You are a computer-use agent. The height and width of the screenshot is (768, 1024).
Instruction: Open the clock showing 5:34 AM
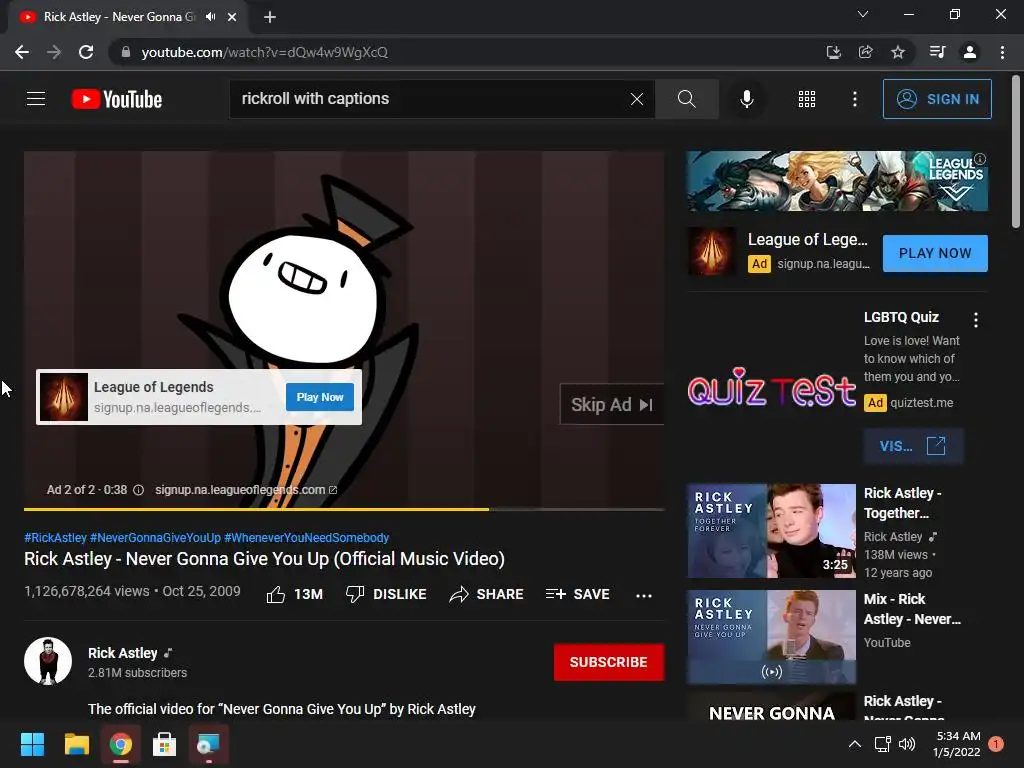click(957, 744)
